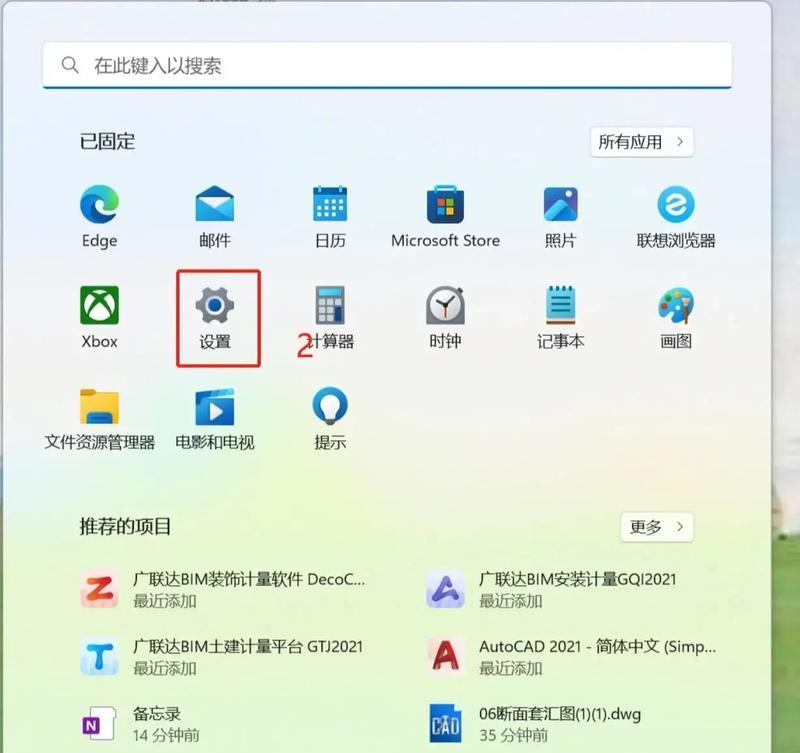Image resolution: width=800 pixels, height=753 pixels.
Task: Open Microsoft Store
Action: coord(445,216)
